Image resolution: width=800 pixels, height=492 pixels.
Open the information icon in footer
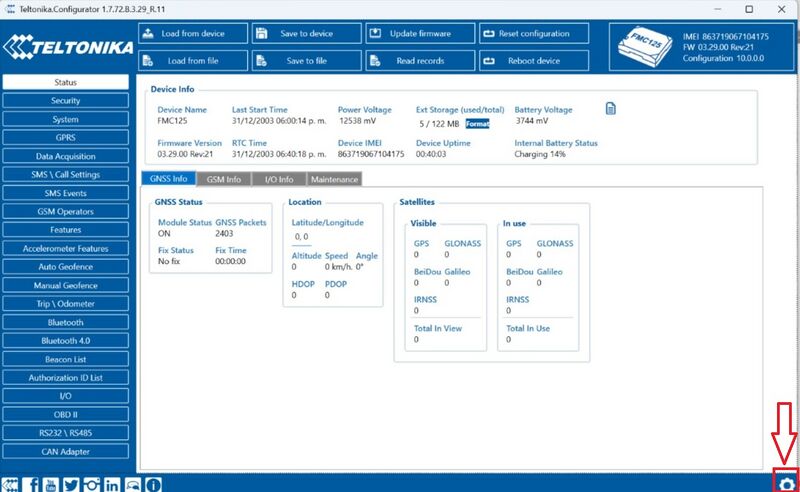[153, 484]
